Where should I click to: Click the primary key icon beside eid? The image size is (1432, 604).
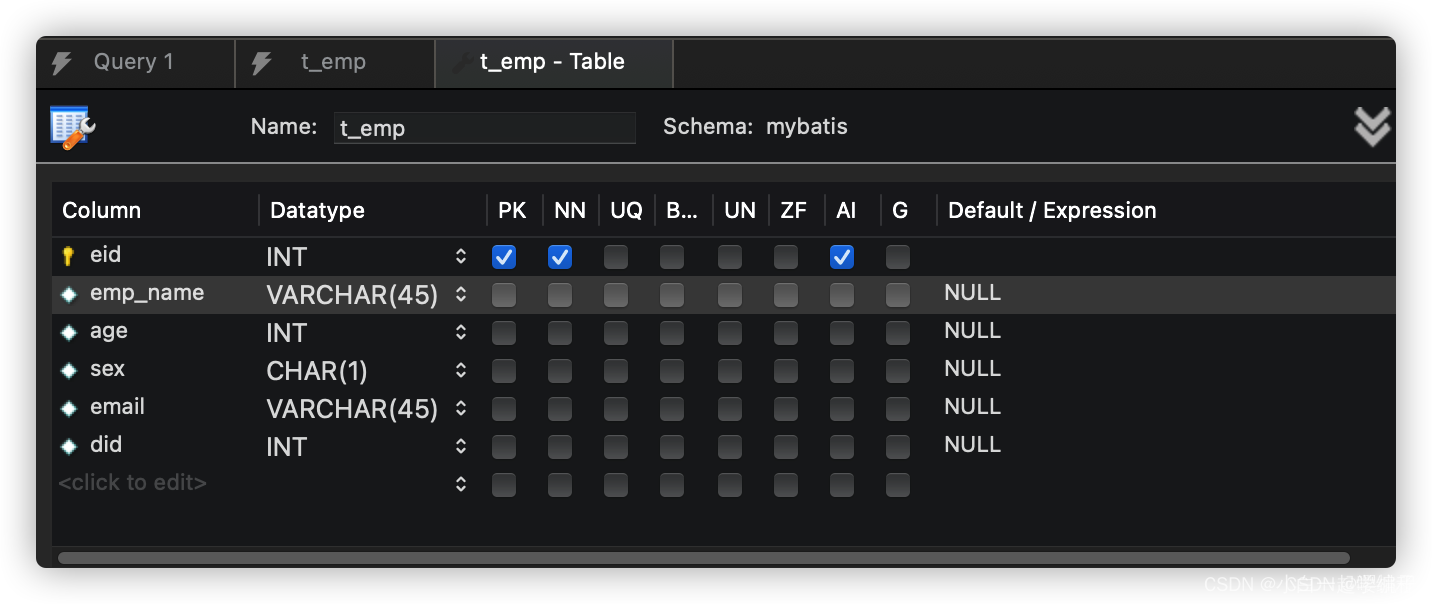tap(68, 256)
